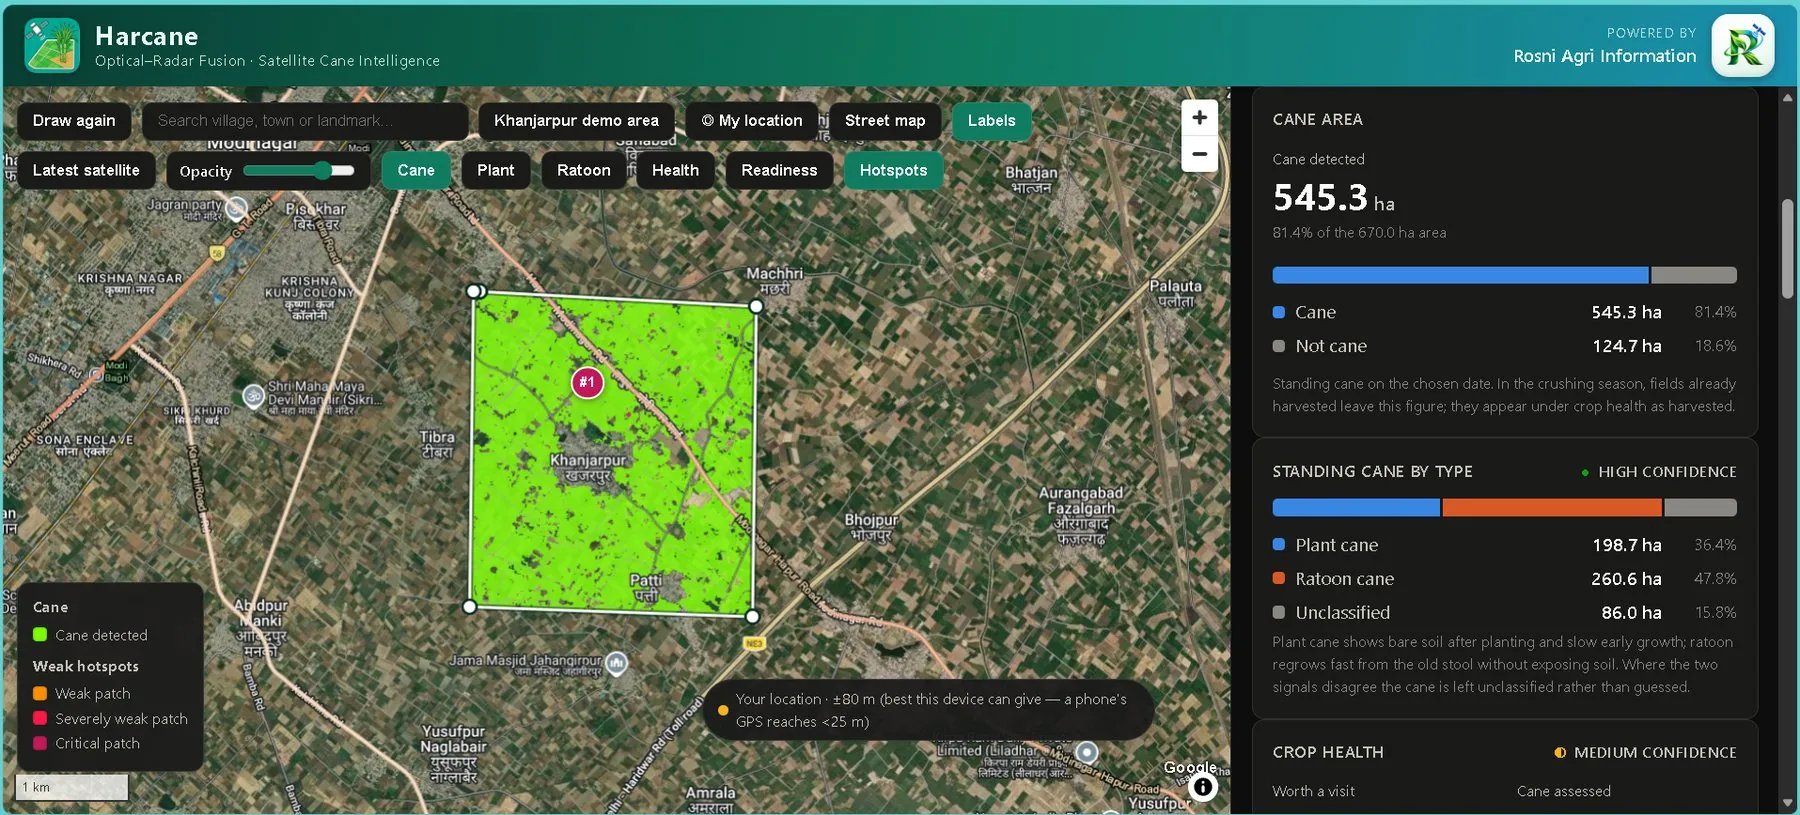Image resolution: width=1800 pixels, height=815 pixels.
Task: Click the Not cane 124.7 ha row
Action: pos(1504,346)
